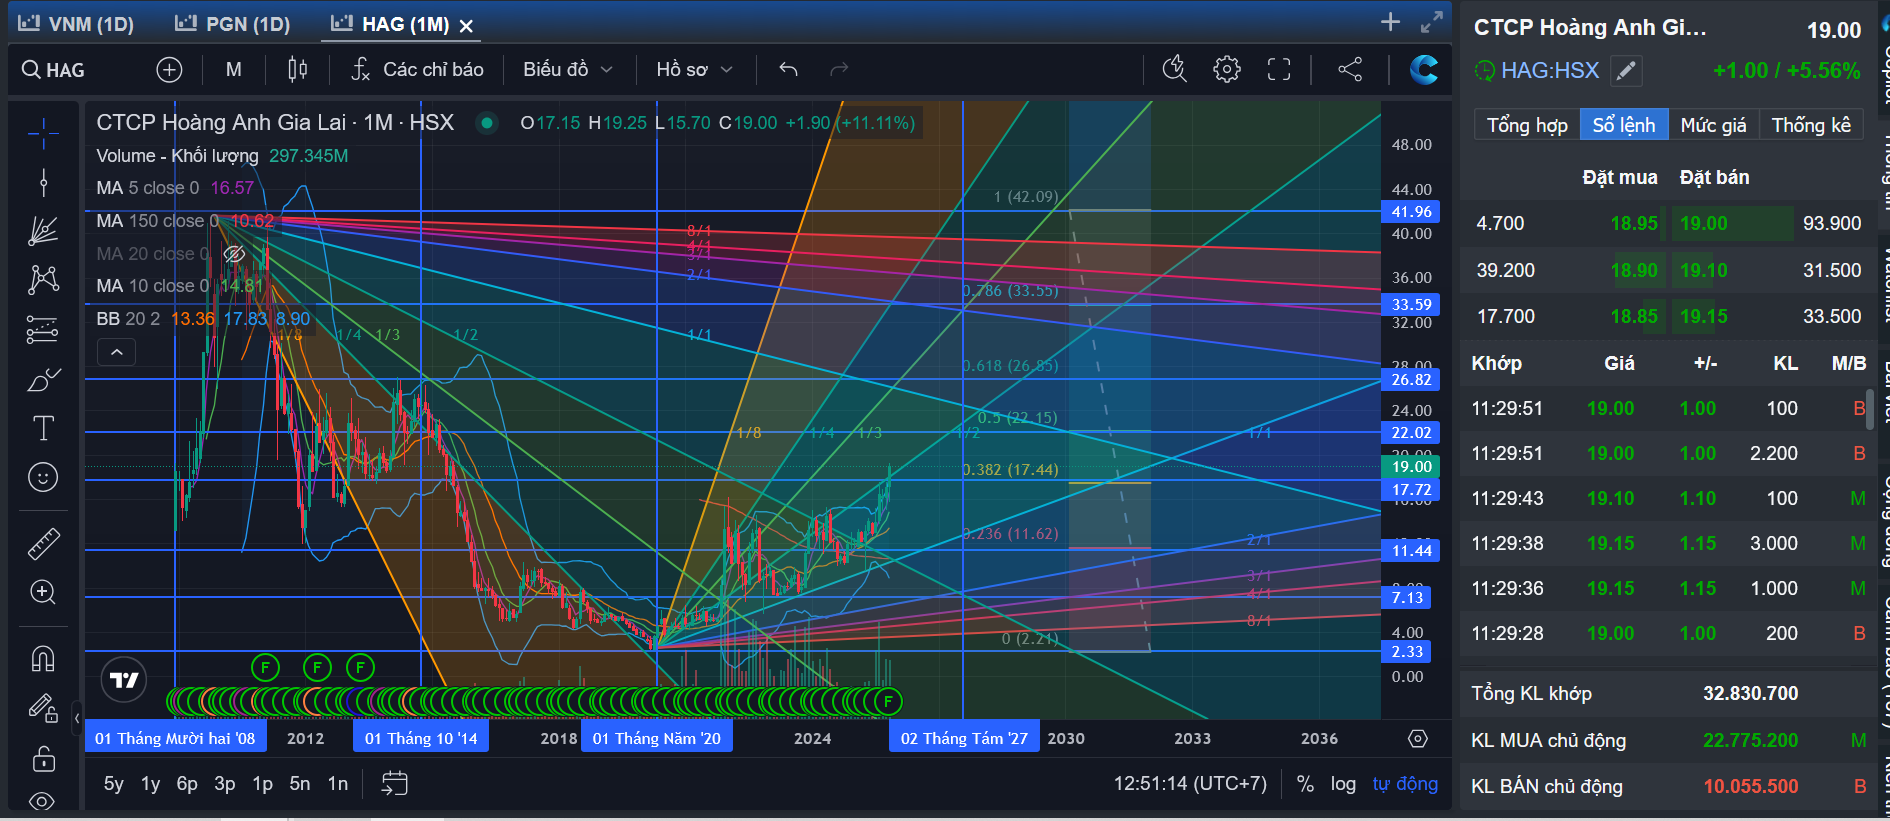Open the time axis settings gear
This screenshot has height=821, width=1890.
(1418, 738)
